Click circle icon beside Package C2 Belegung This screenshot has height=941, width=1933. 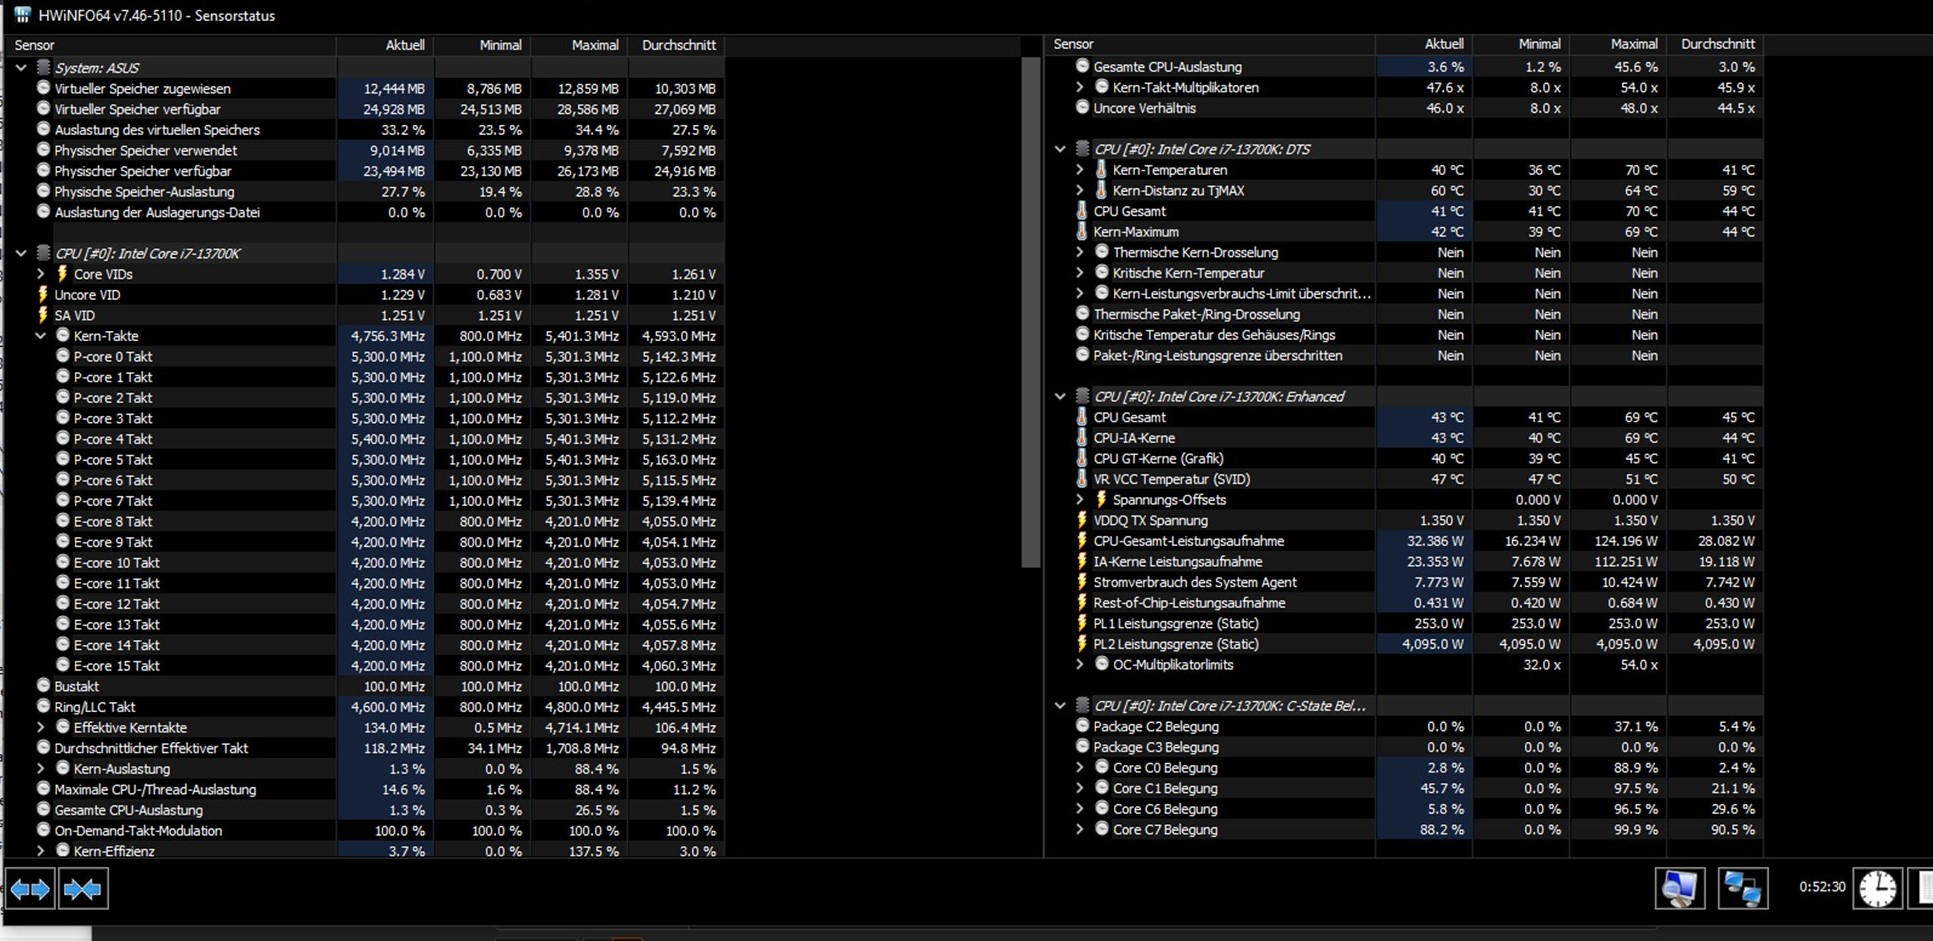click(x=1082, y=726)
